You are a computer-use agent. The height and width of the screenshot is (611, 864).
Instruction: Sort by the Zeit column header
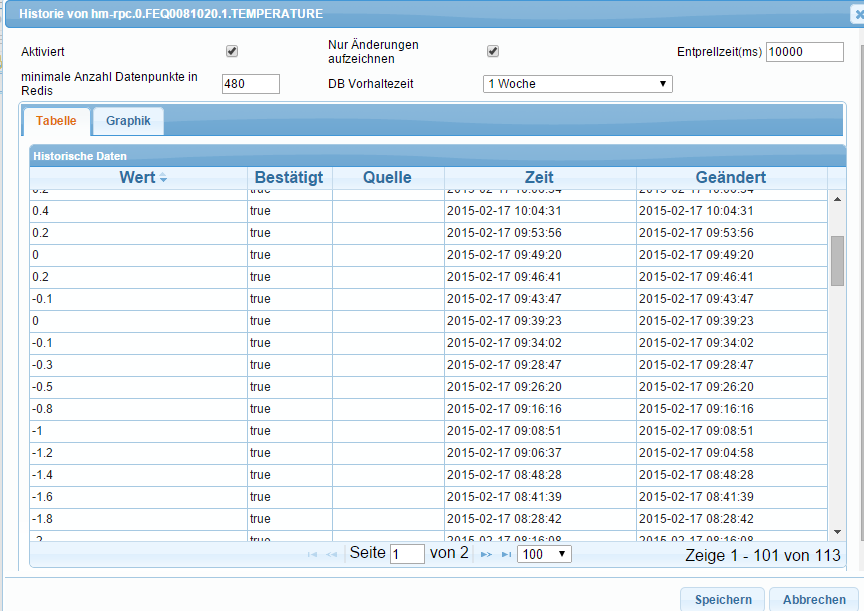pos(539,177)
